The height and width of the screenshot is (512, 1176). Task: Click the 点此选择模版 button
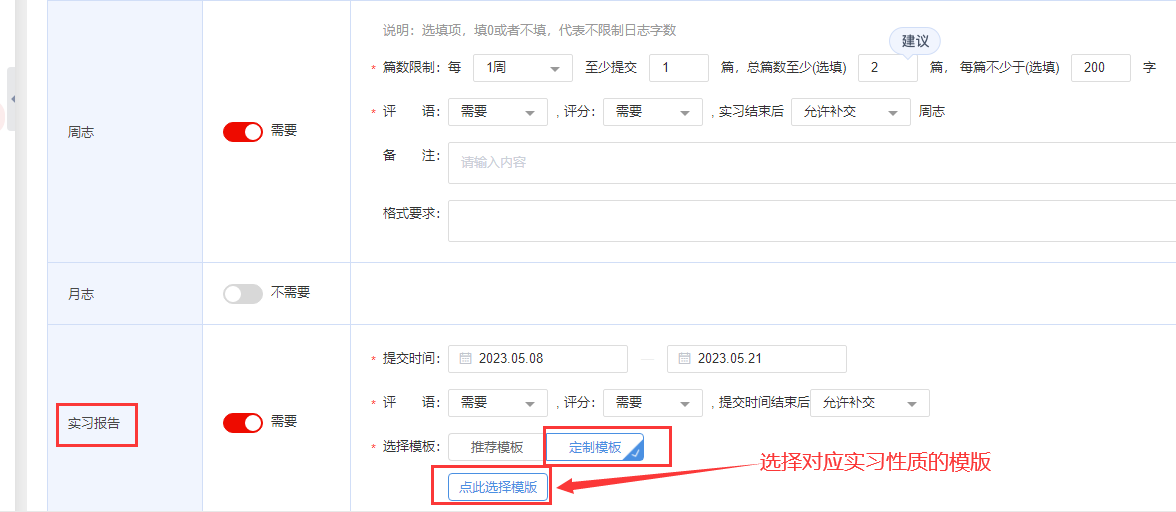(x=498, y=488)
